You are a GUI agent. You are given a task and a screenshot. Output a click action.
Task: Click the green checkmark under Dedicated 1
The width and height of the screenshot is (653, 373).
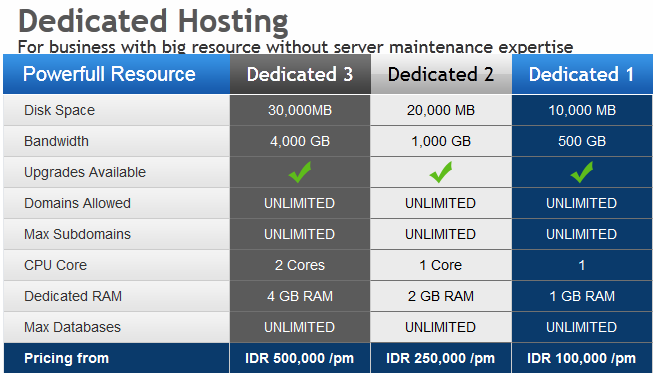582,172
